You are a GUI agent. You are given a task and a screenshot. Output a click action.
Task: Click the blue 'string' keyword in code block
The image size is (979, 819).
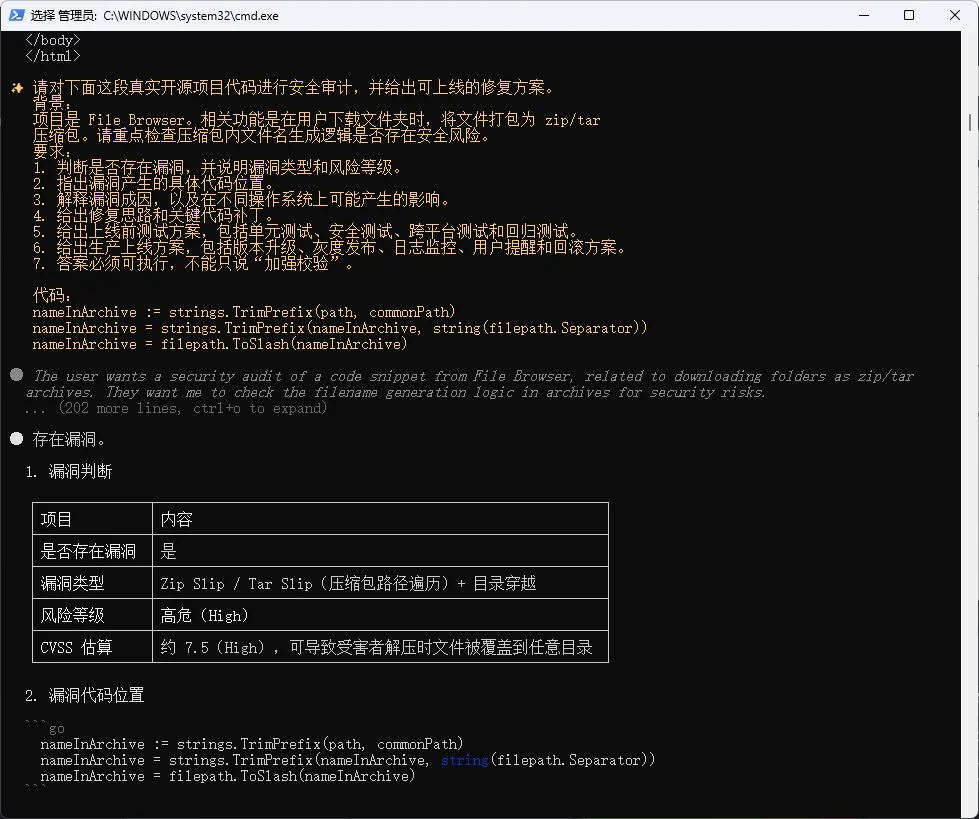pyautogui.click(x=465, y=760)
